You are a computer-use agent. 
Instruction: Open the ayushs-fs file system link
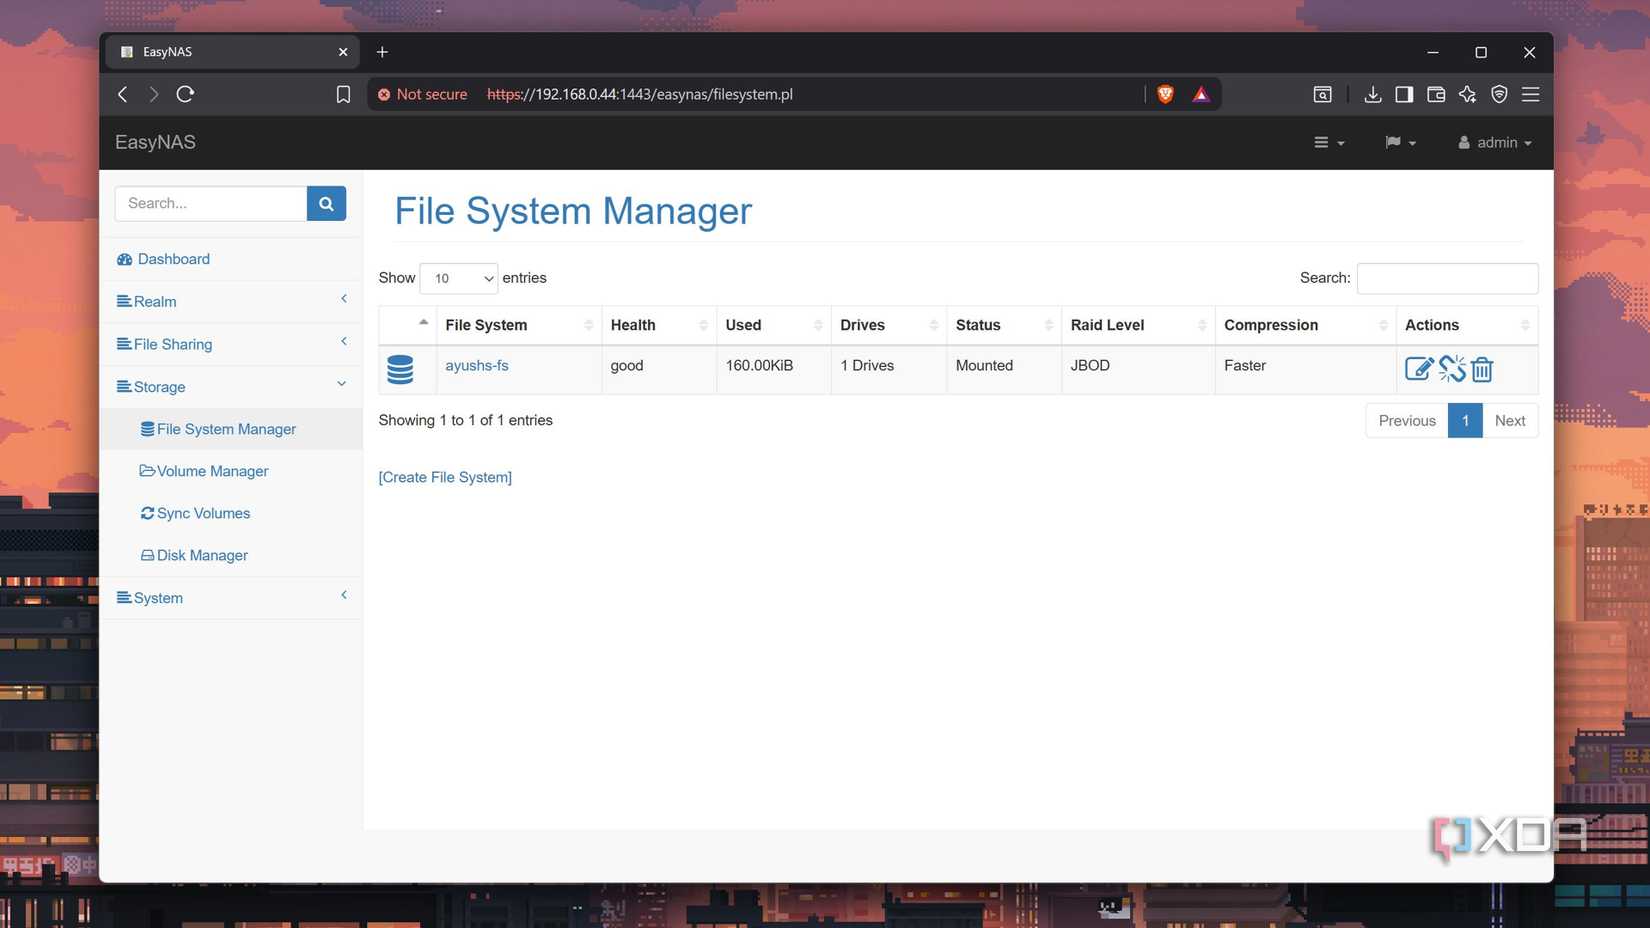(x=477, y=366)
